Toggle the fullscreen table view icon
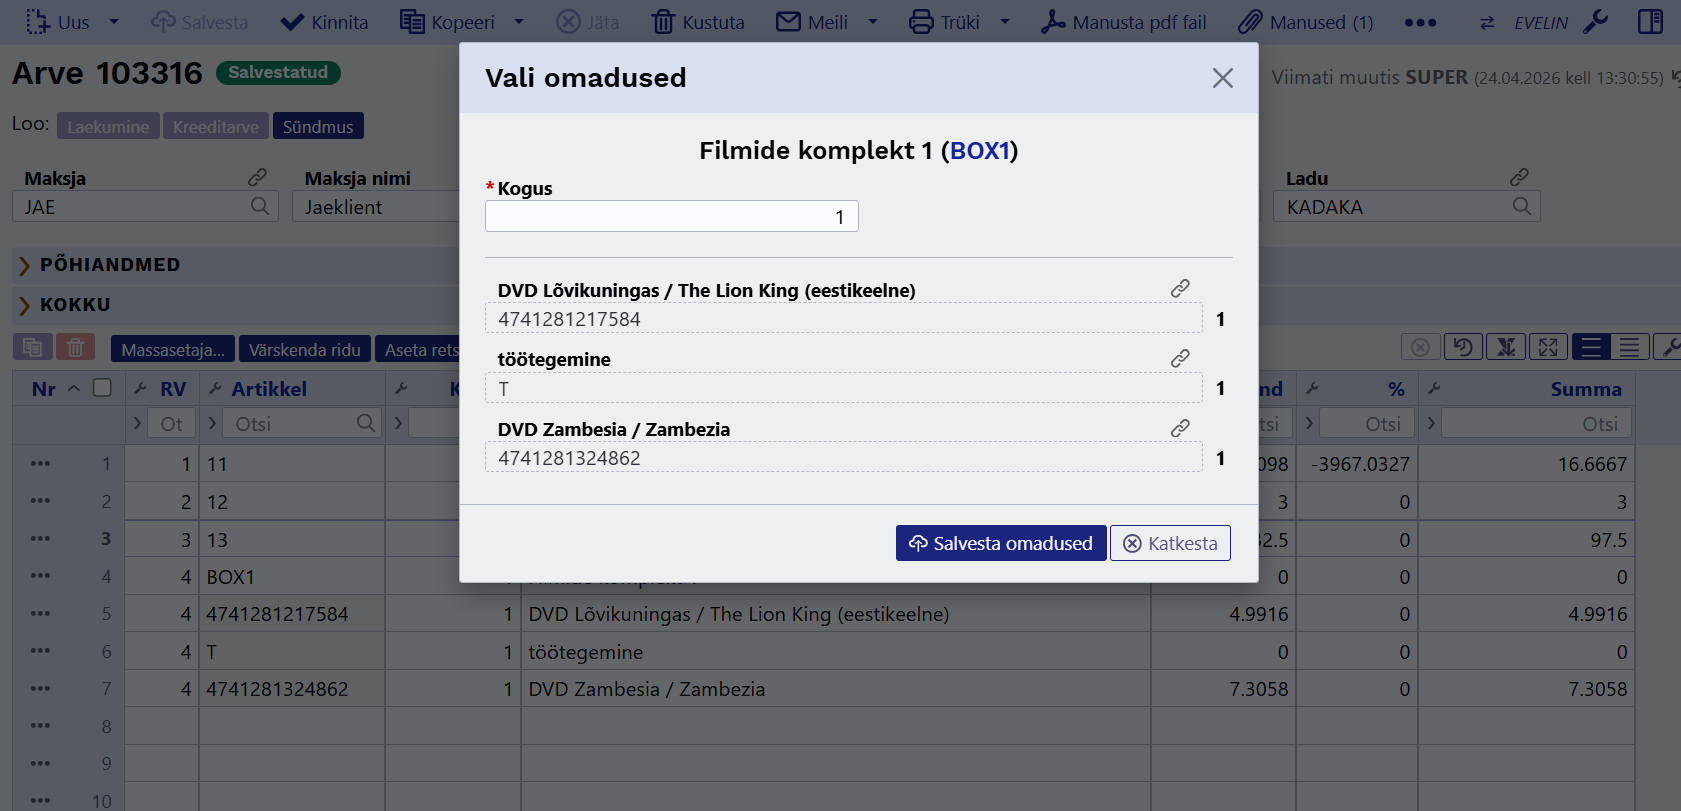 pos(1548,347)
